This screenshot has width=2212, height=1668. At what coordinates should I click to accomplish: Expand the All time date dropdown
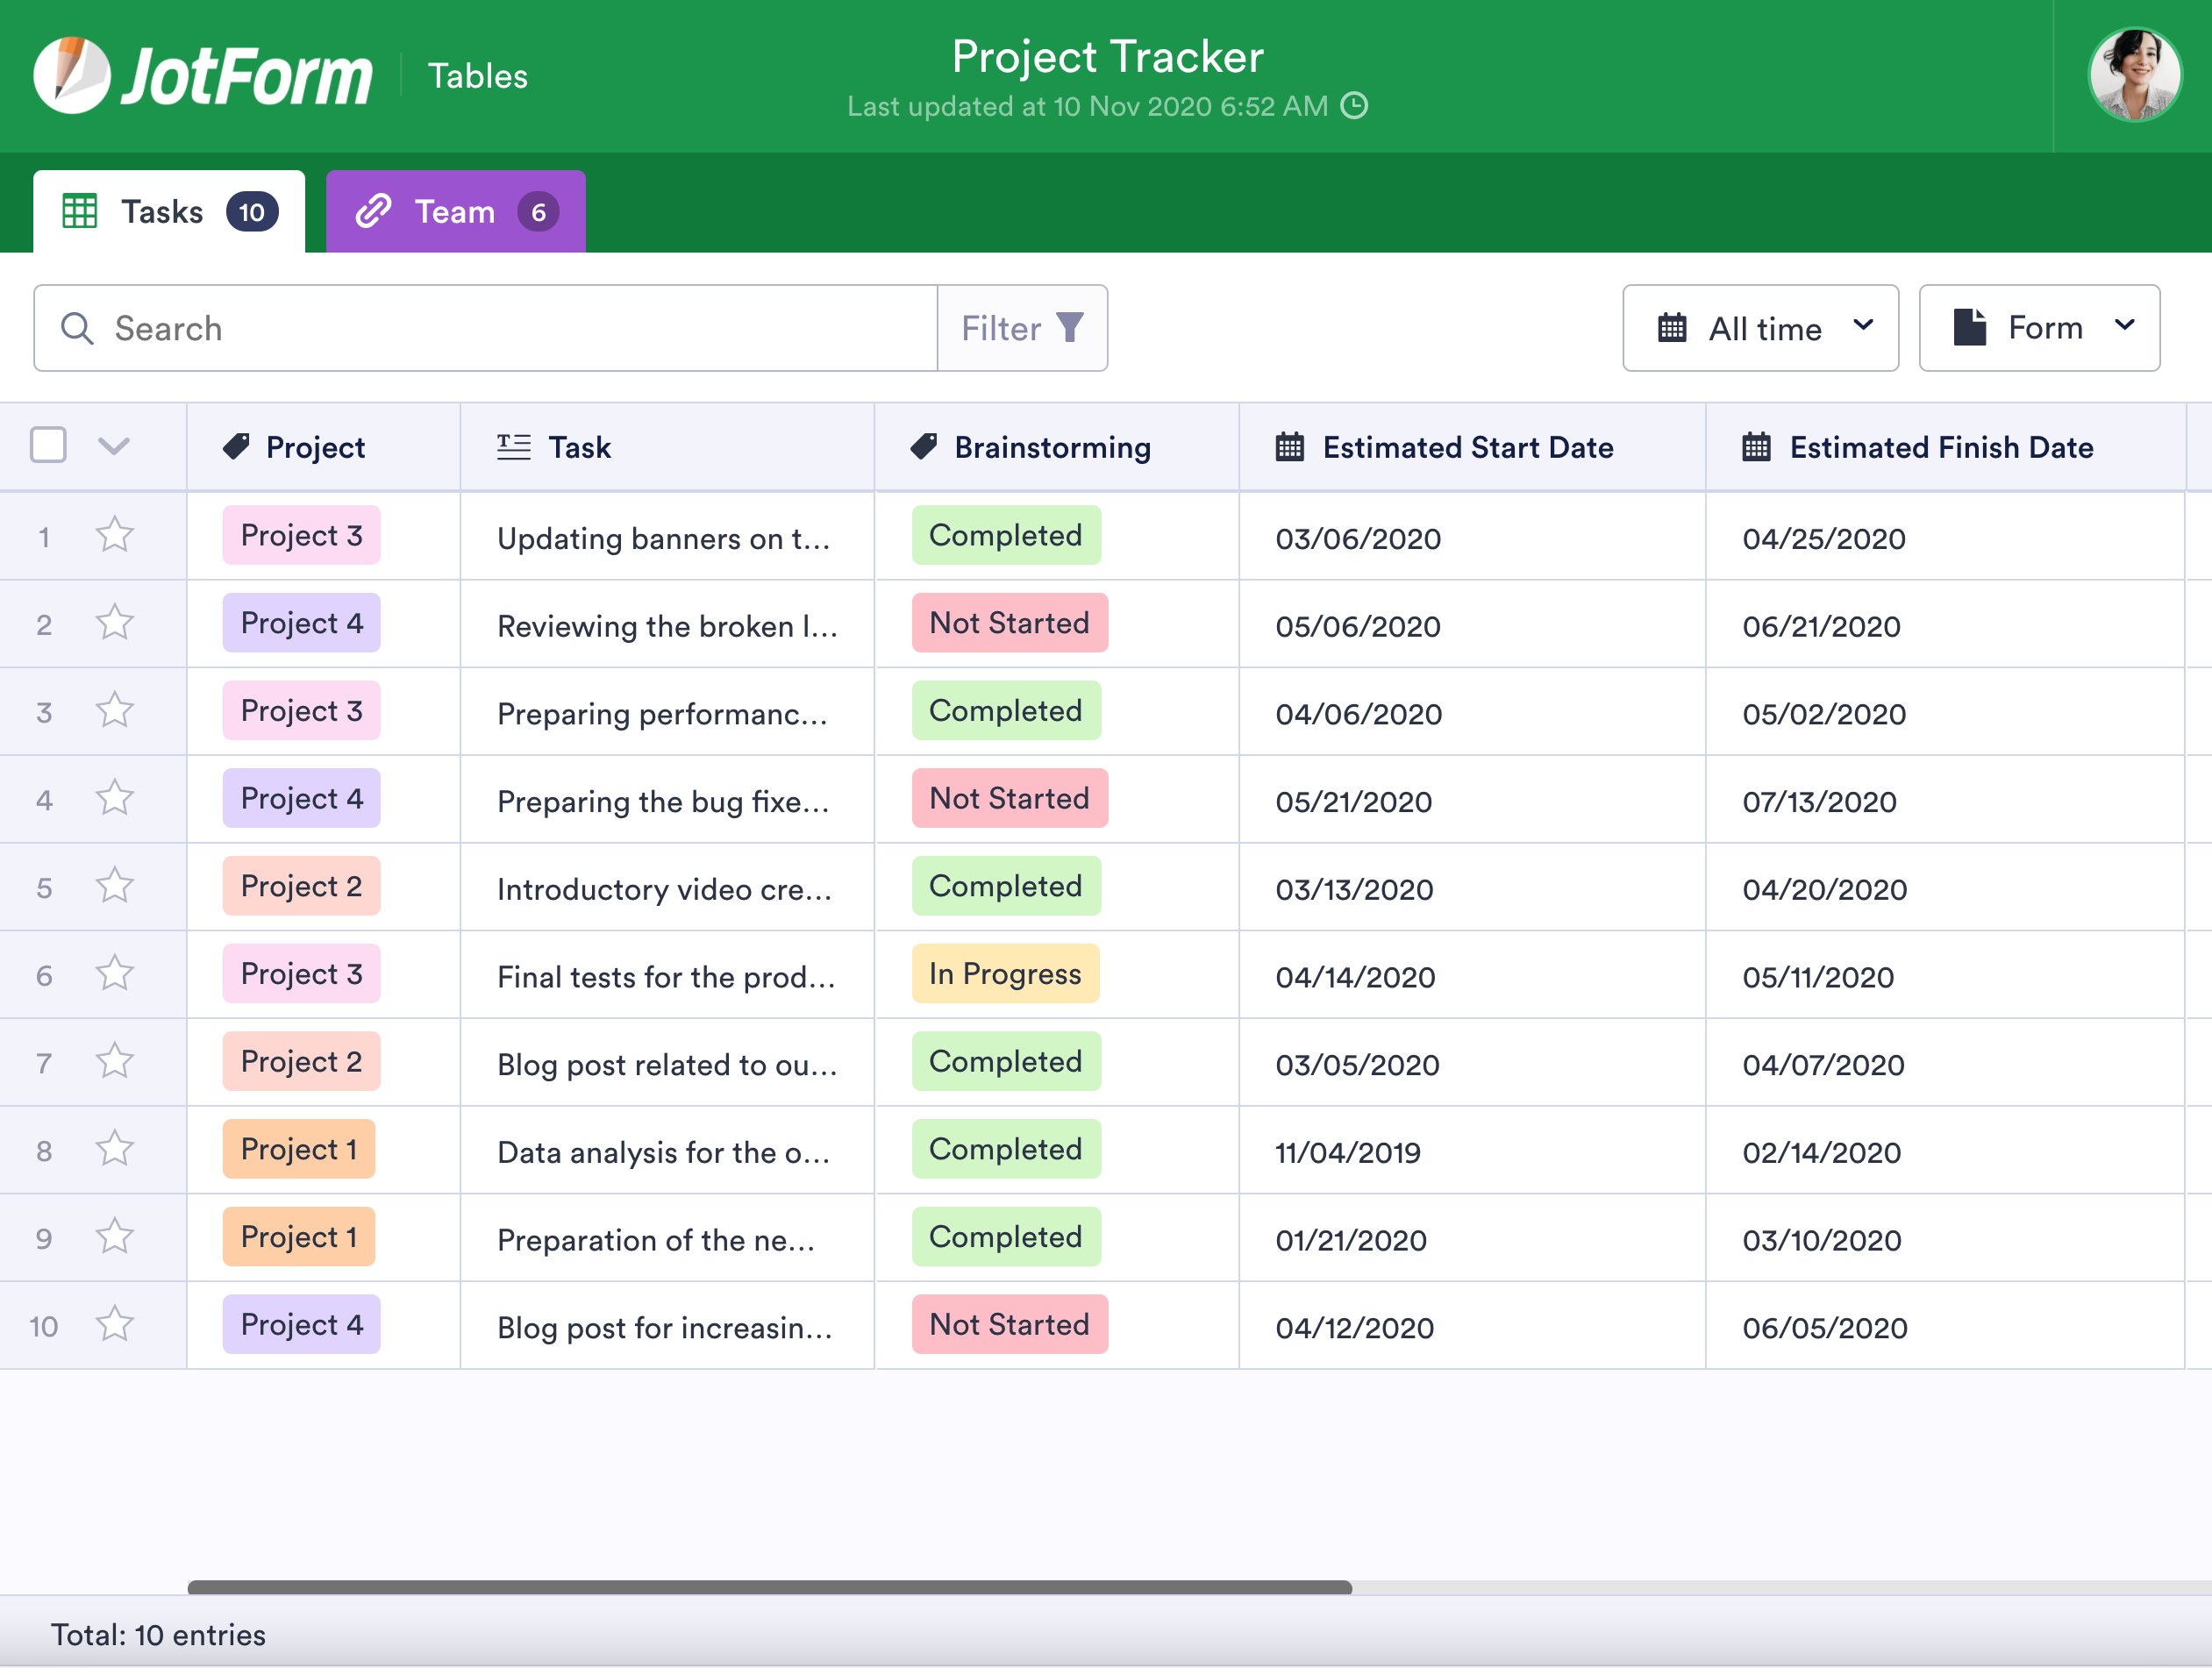point(1760,328)
